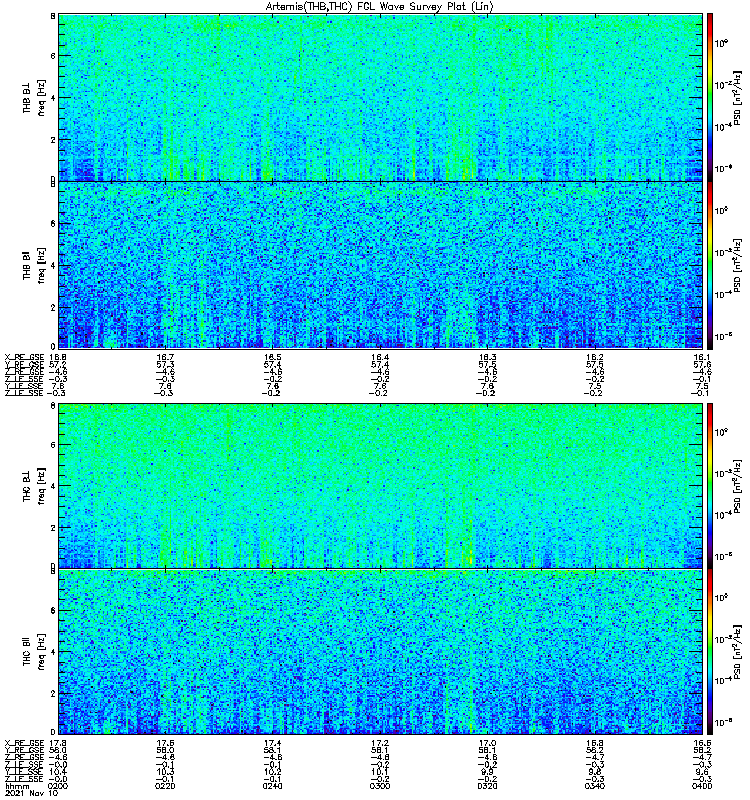Click the '0220' time axis label
The image size is (750, 800).
(x=165, y=786)
